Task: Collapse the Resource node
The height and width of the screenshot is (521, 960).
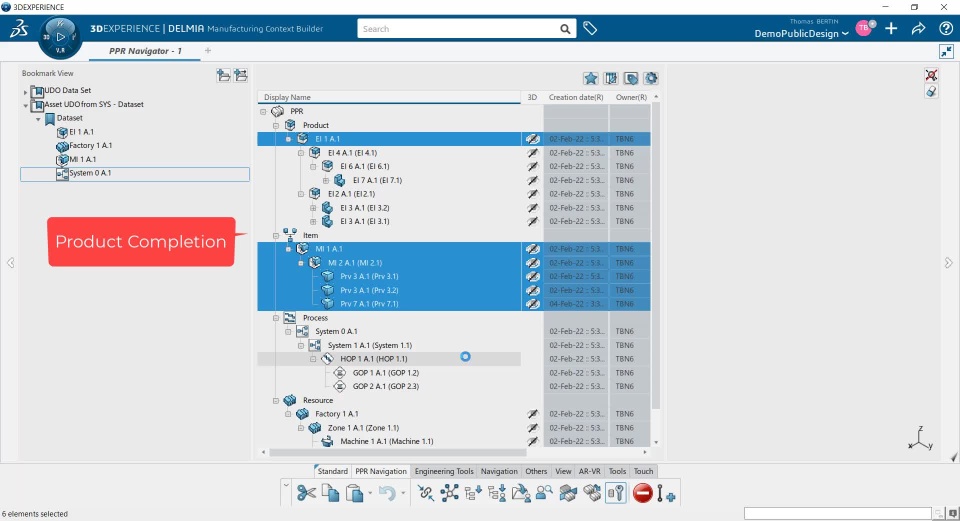Action: click(x=276, y=400)
